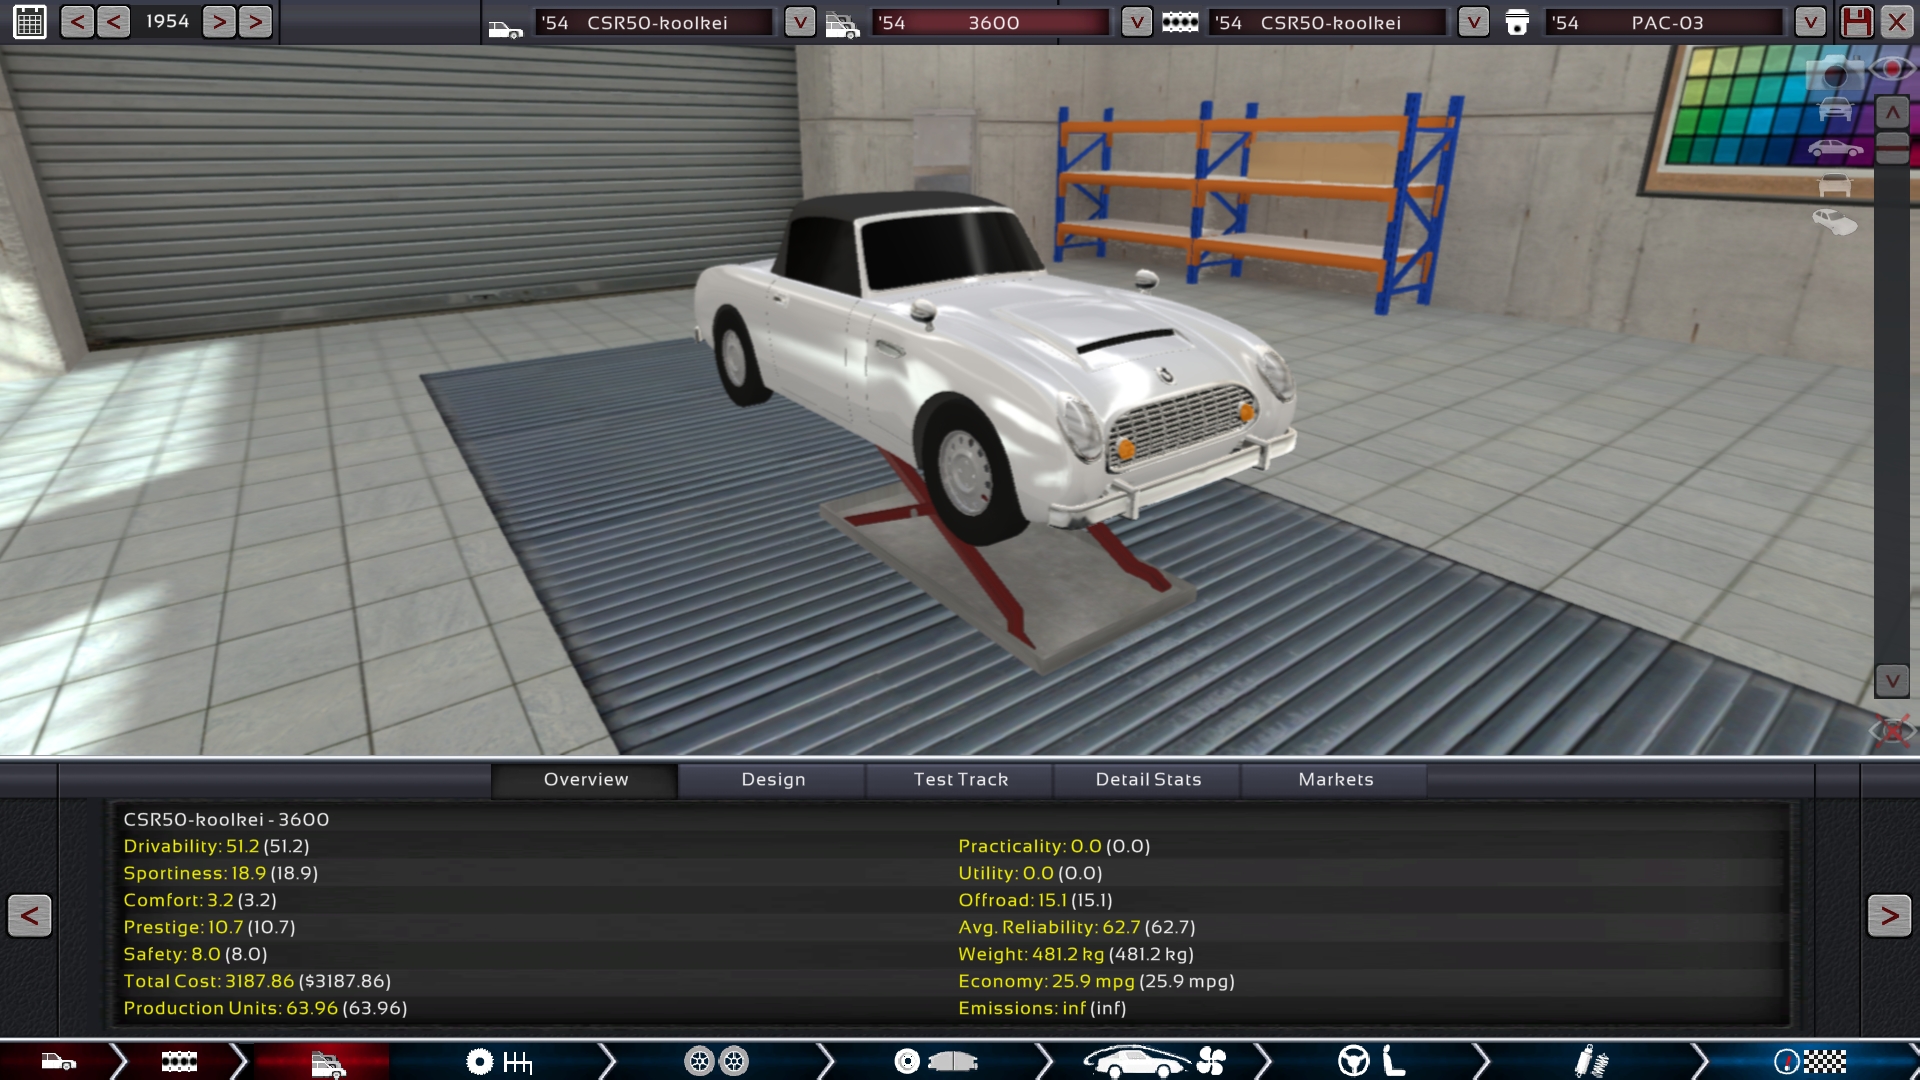The height and width of the screenshot is (1080, 1920).
Task: Select the three-quarter perspective car view
Action: tap(1834, 222)
